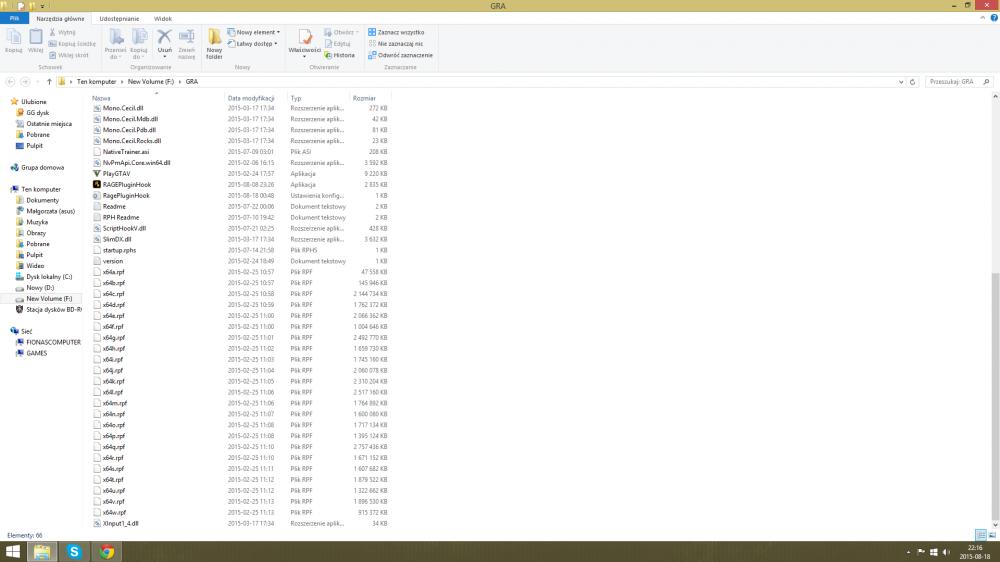Open the address bar history dropdown

901,82
